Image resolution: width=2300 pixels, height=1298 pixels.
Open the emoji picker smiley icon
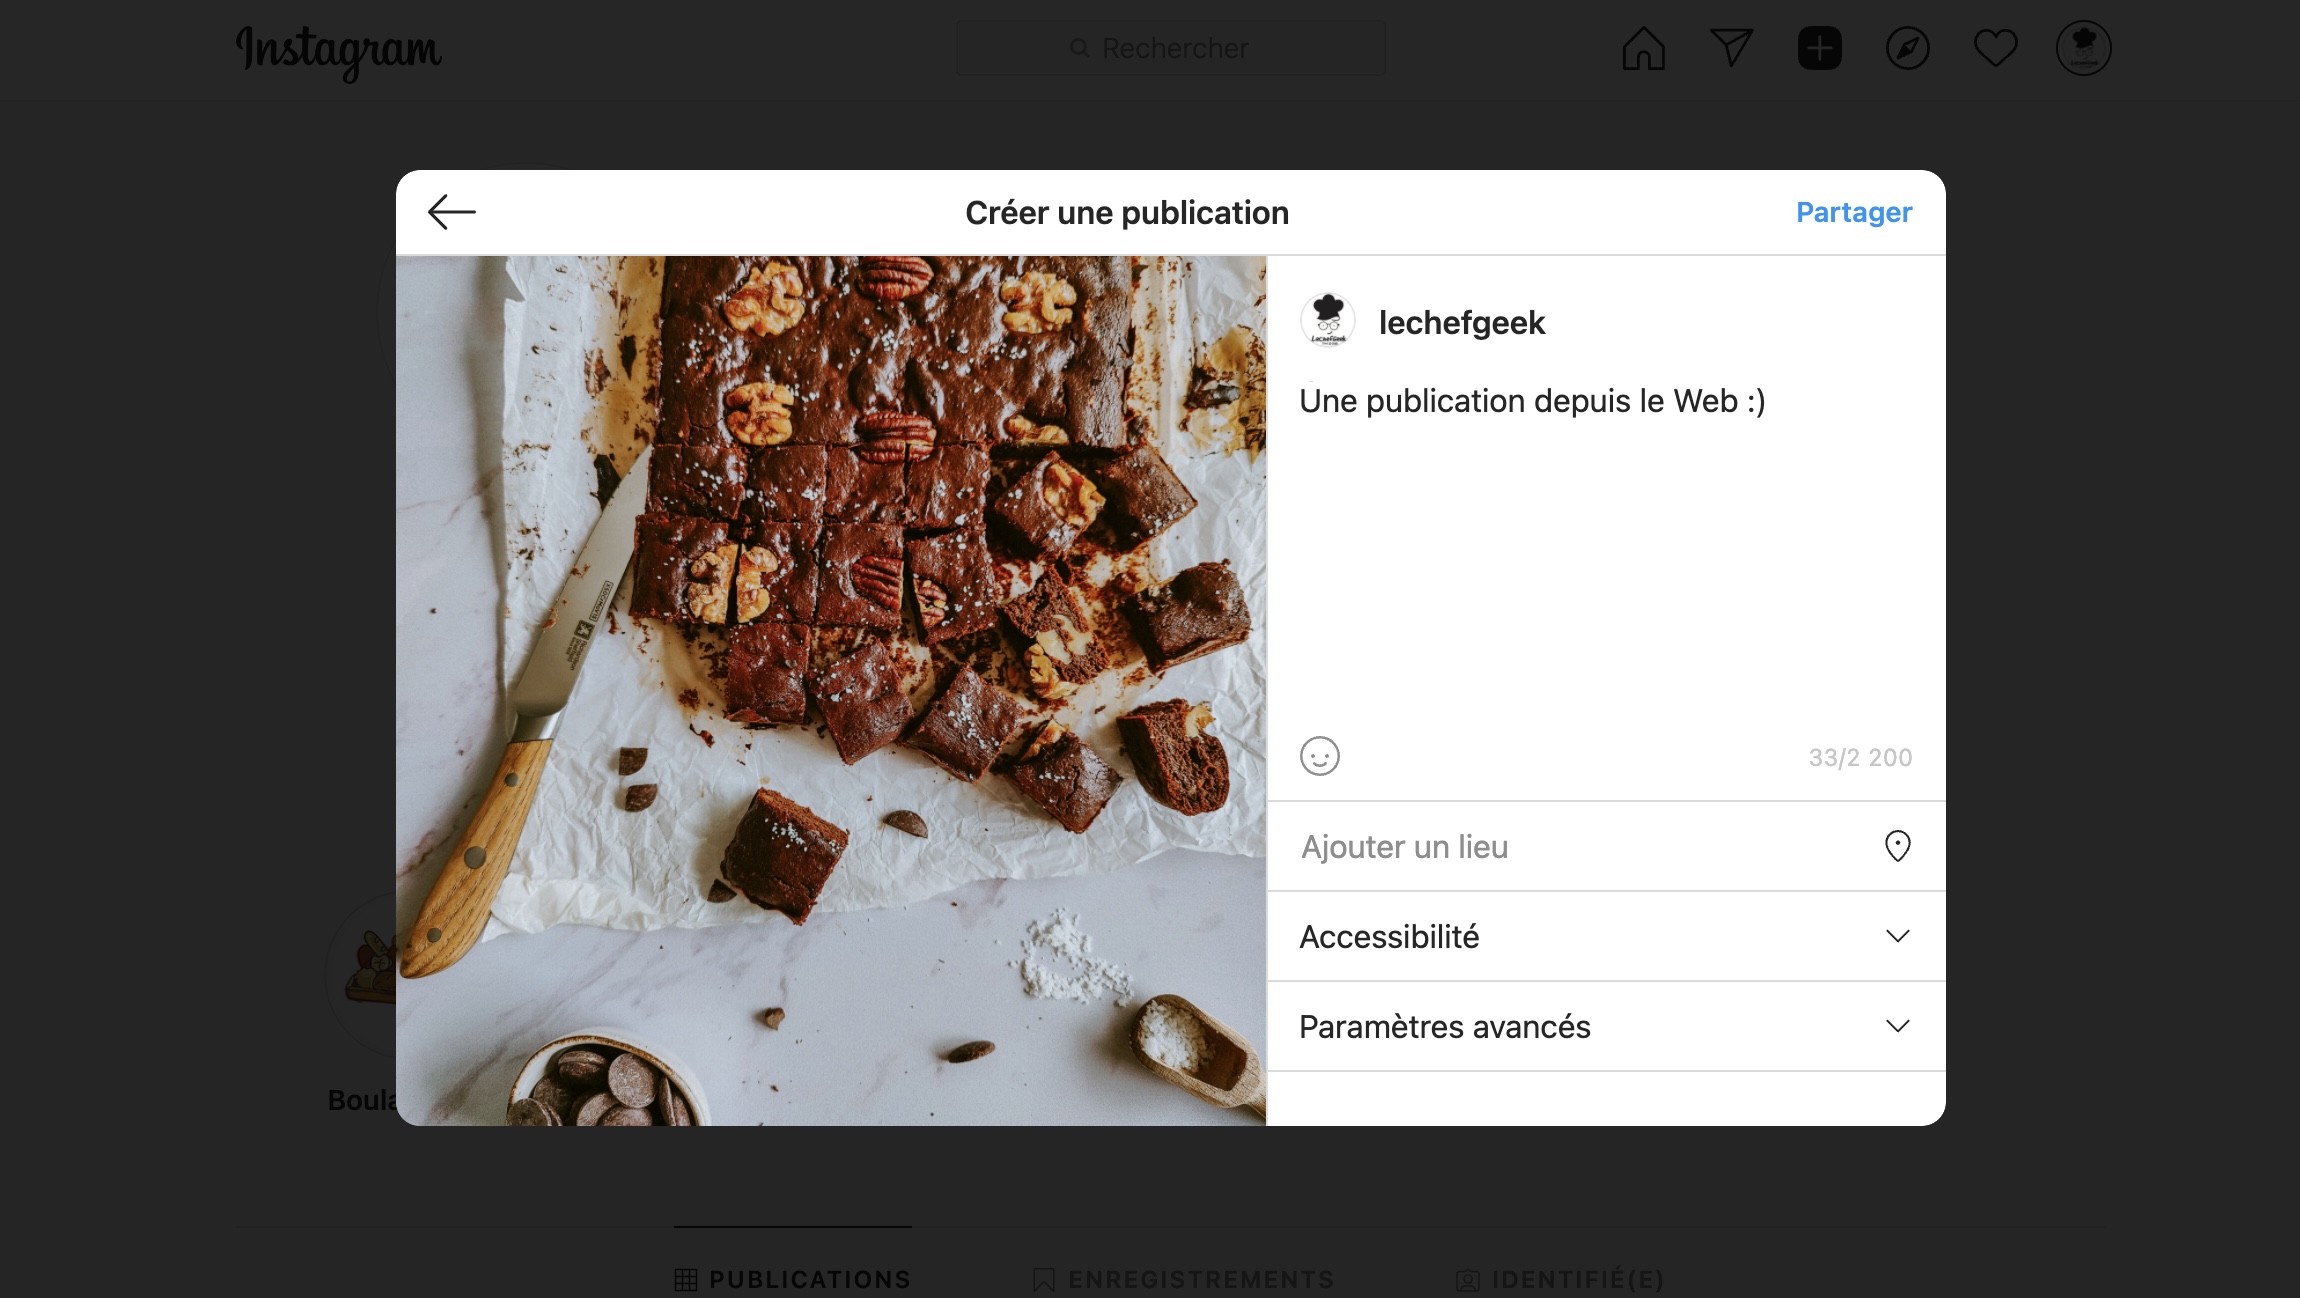point(1319,756)
